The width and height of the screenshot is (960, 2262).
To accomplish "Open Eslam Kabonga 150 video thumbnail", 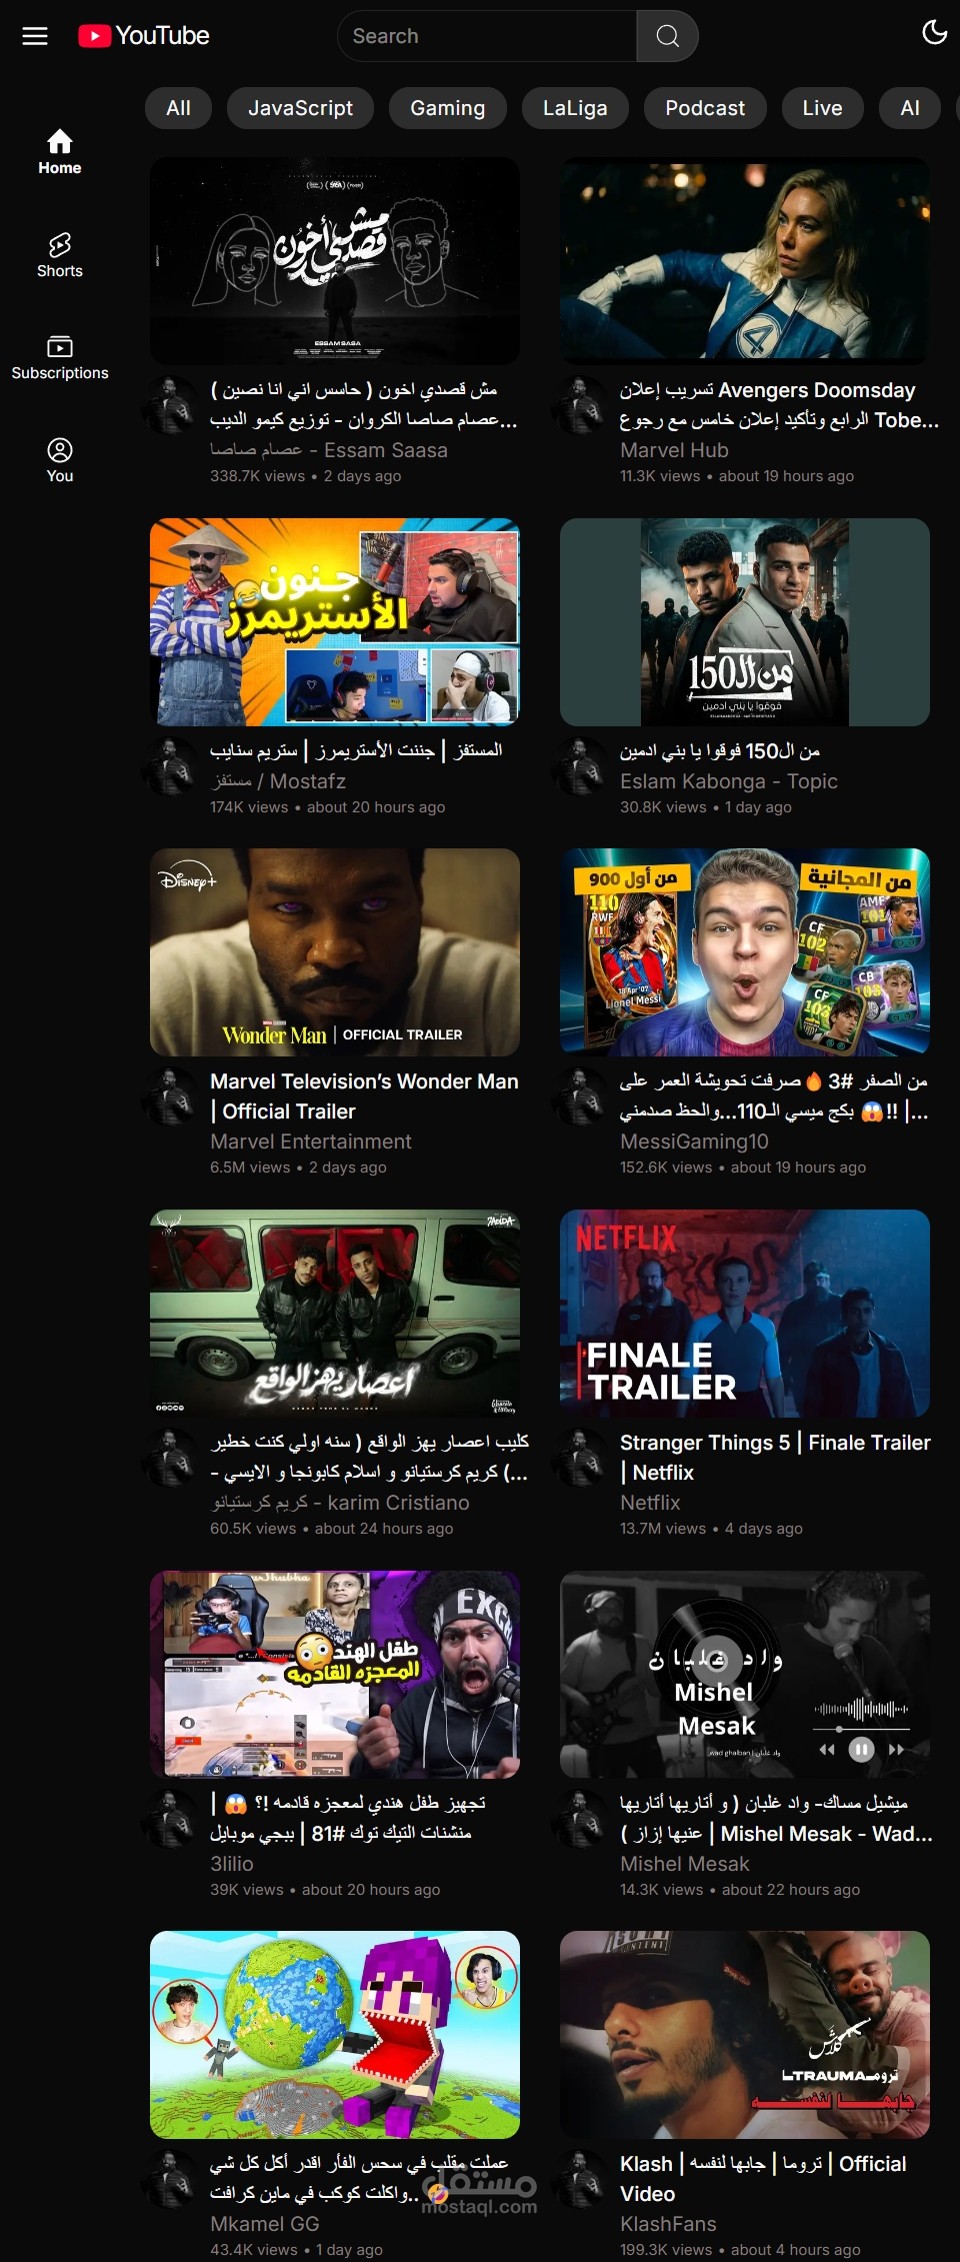I will coord(745,622).
